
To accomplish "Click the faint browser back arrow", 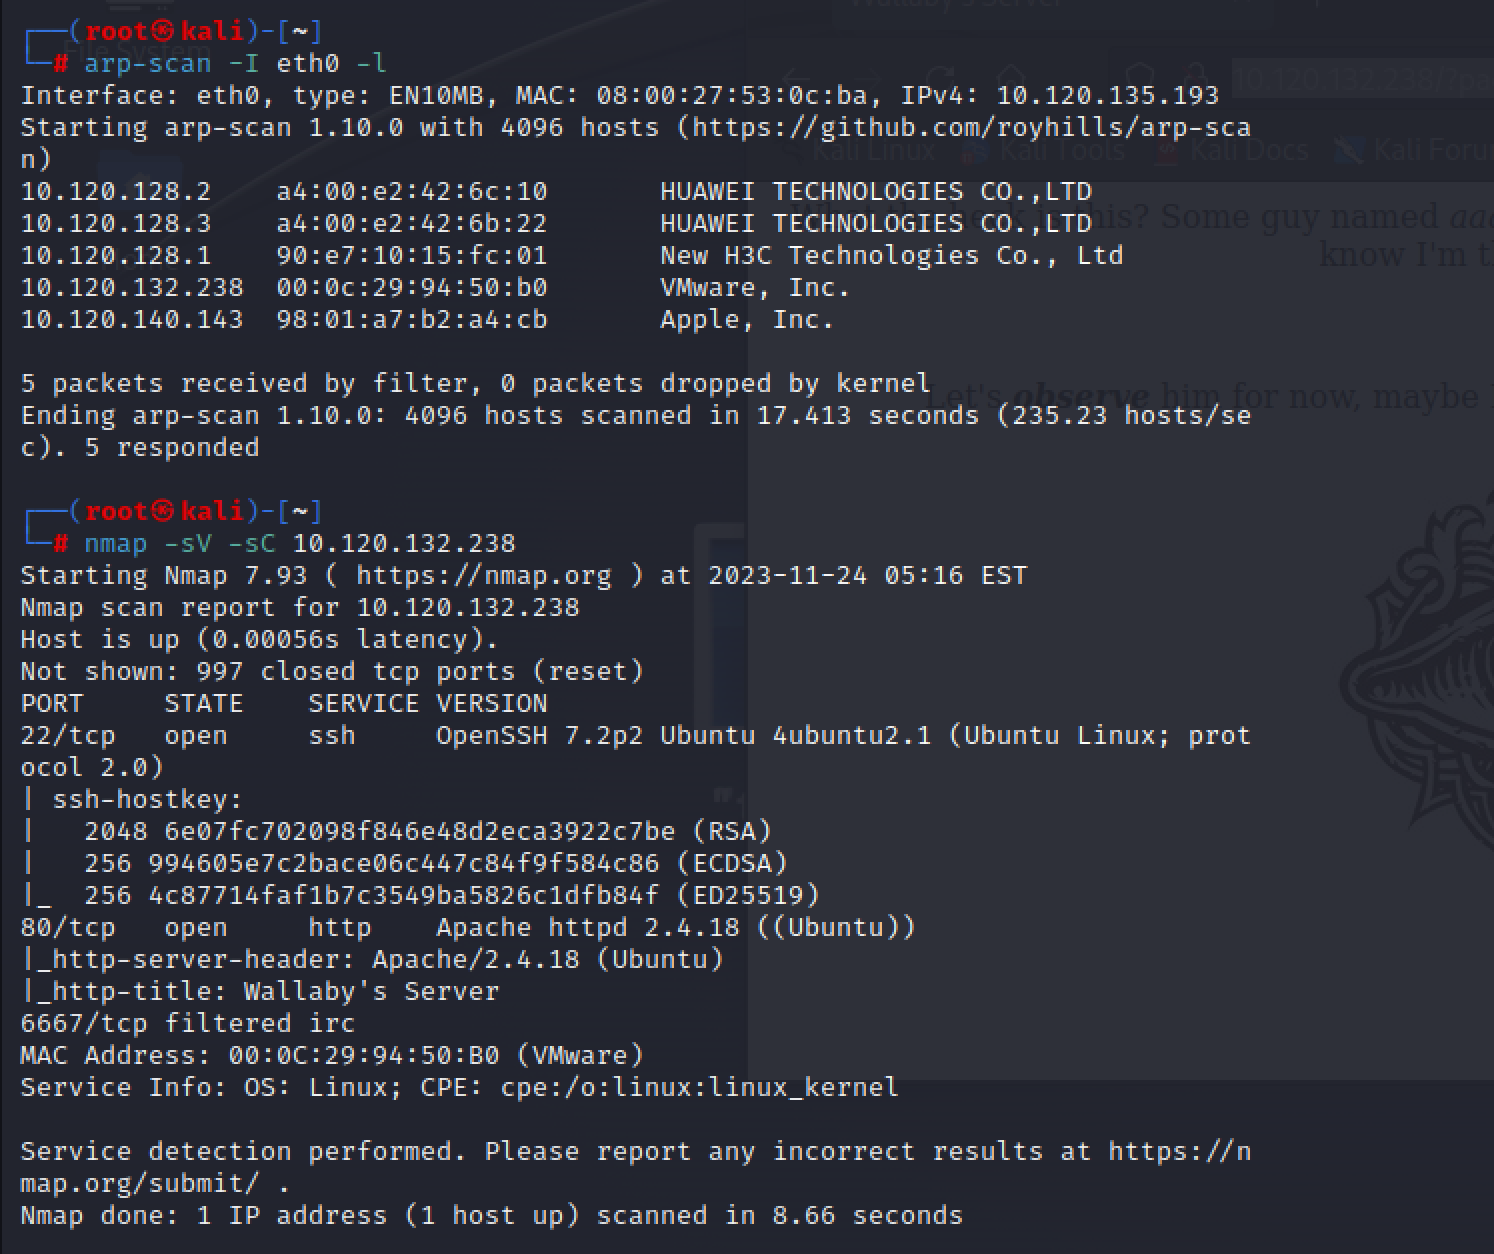I will pyautogui.click(x=797, y=79).
